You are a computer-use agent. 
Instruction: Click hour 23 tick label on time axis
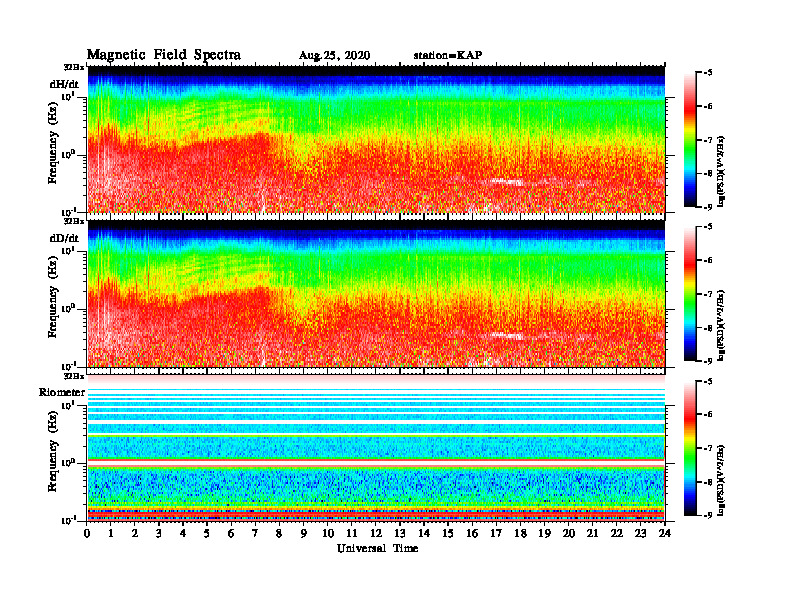click(640, 533)
